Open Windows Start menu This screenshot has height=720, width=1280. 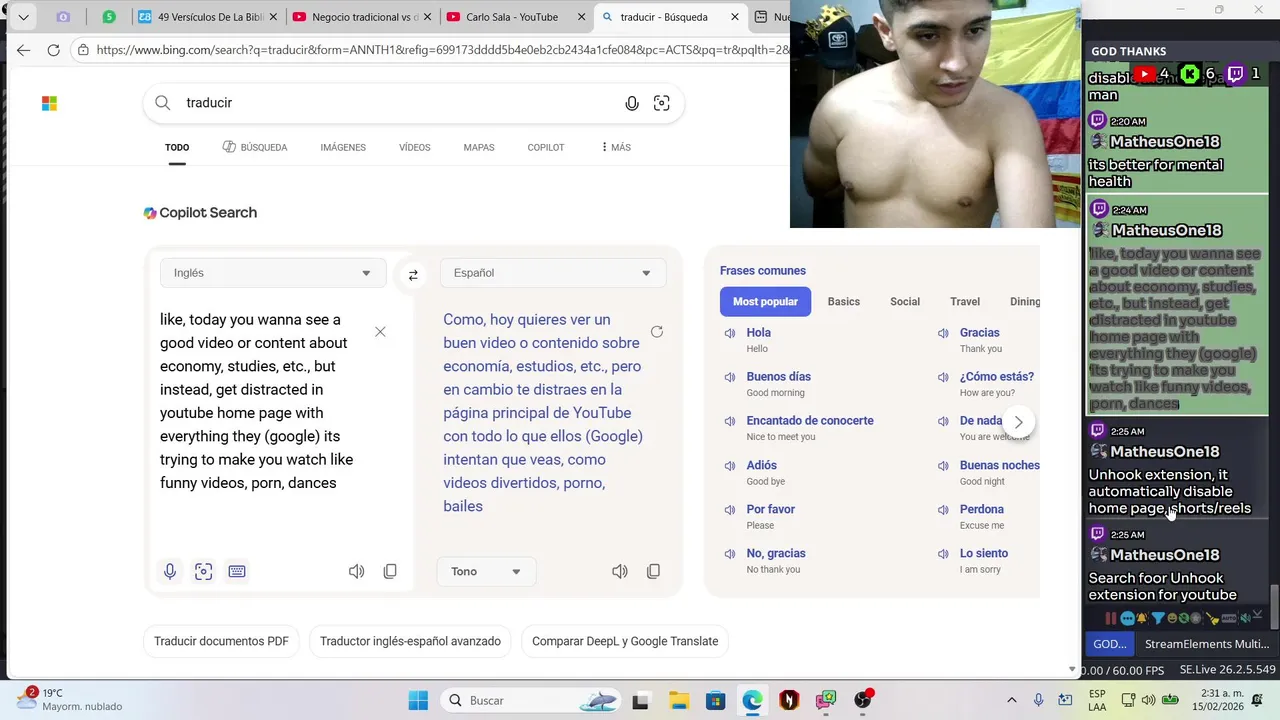point(418,700)
